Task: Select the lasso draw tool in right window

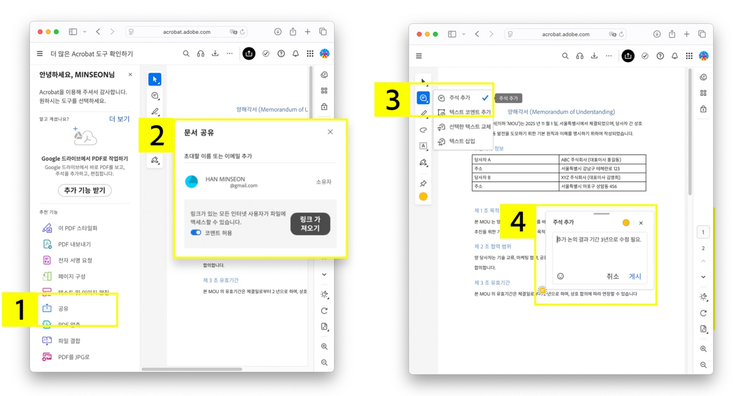Action: click(423, 130)
